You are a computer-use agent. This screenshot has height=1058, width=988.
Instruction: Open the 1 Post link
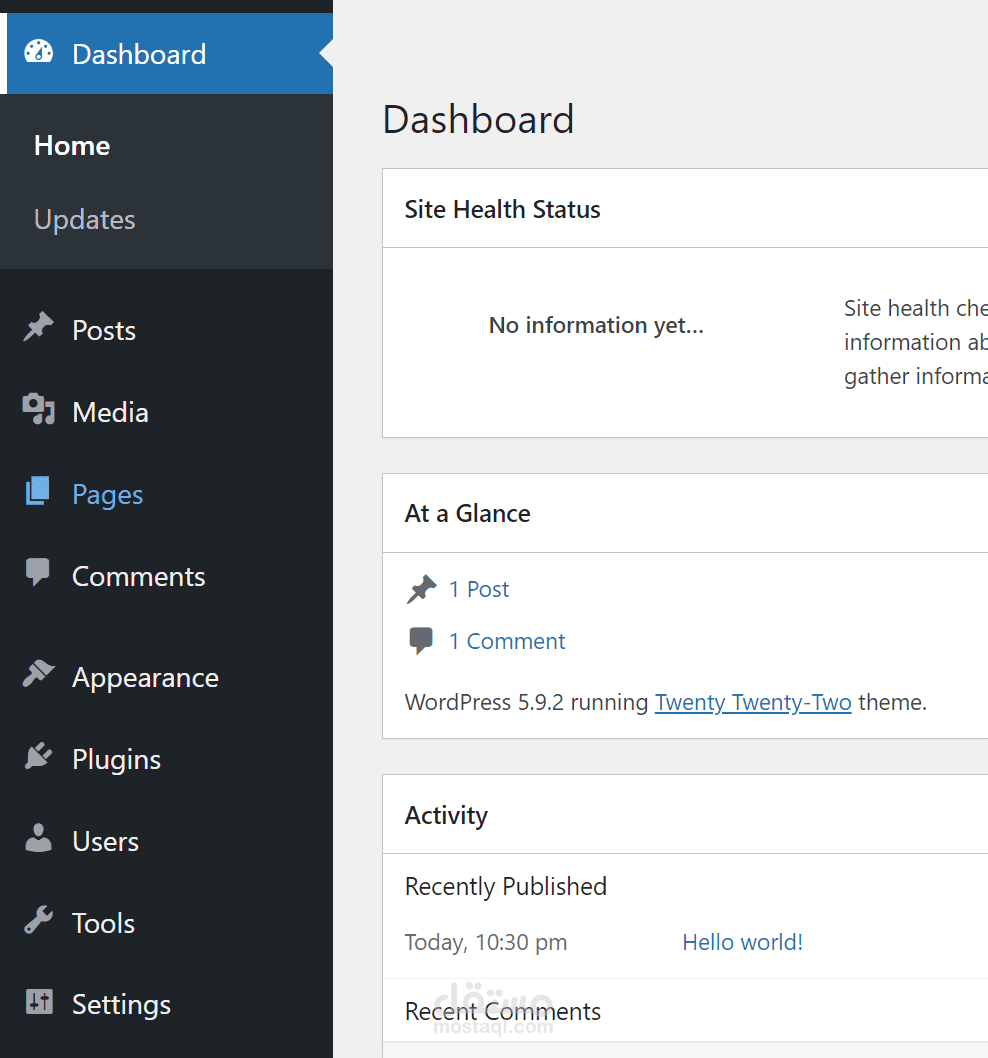point(479,589)
